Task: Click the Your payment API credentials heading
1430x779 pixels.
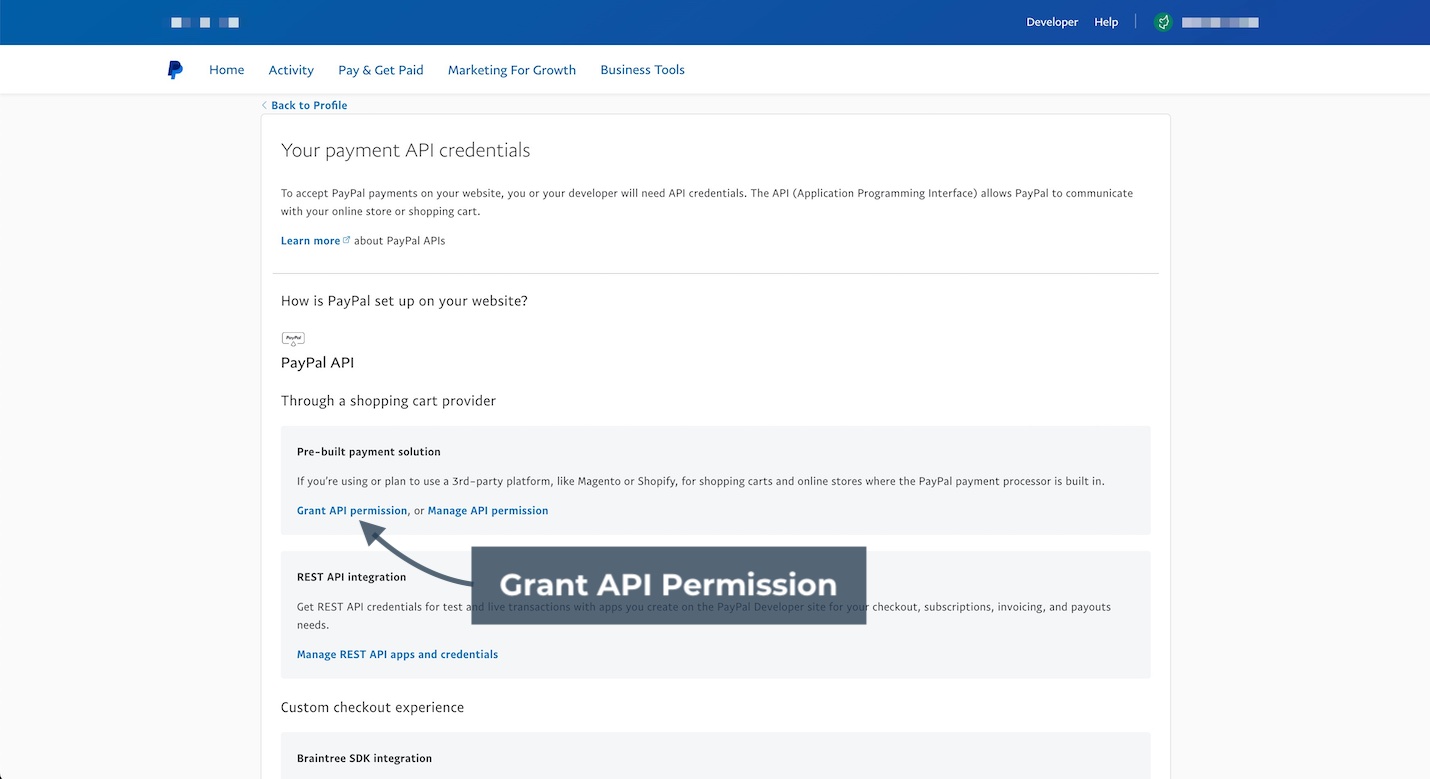Action: pyautogui.click(x=406, y=150)
